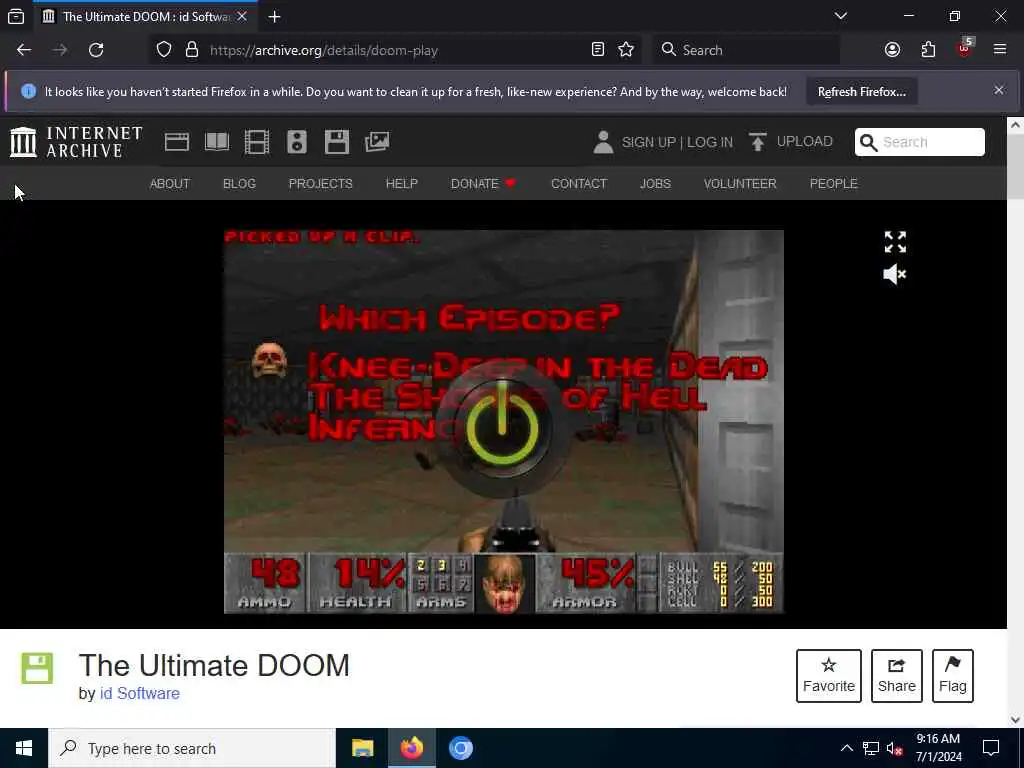Click the green floppy icon beside title
Image resolution: width=1024 pixels, height=768 pixels.
(x=37, y=668)
